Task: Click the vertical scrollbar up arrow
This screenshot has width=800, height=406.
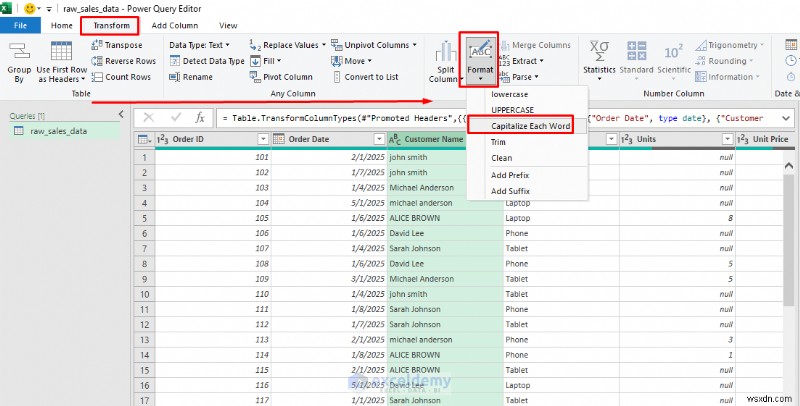Action: pos(789,166)
